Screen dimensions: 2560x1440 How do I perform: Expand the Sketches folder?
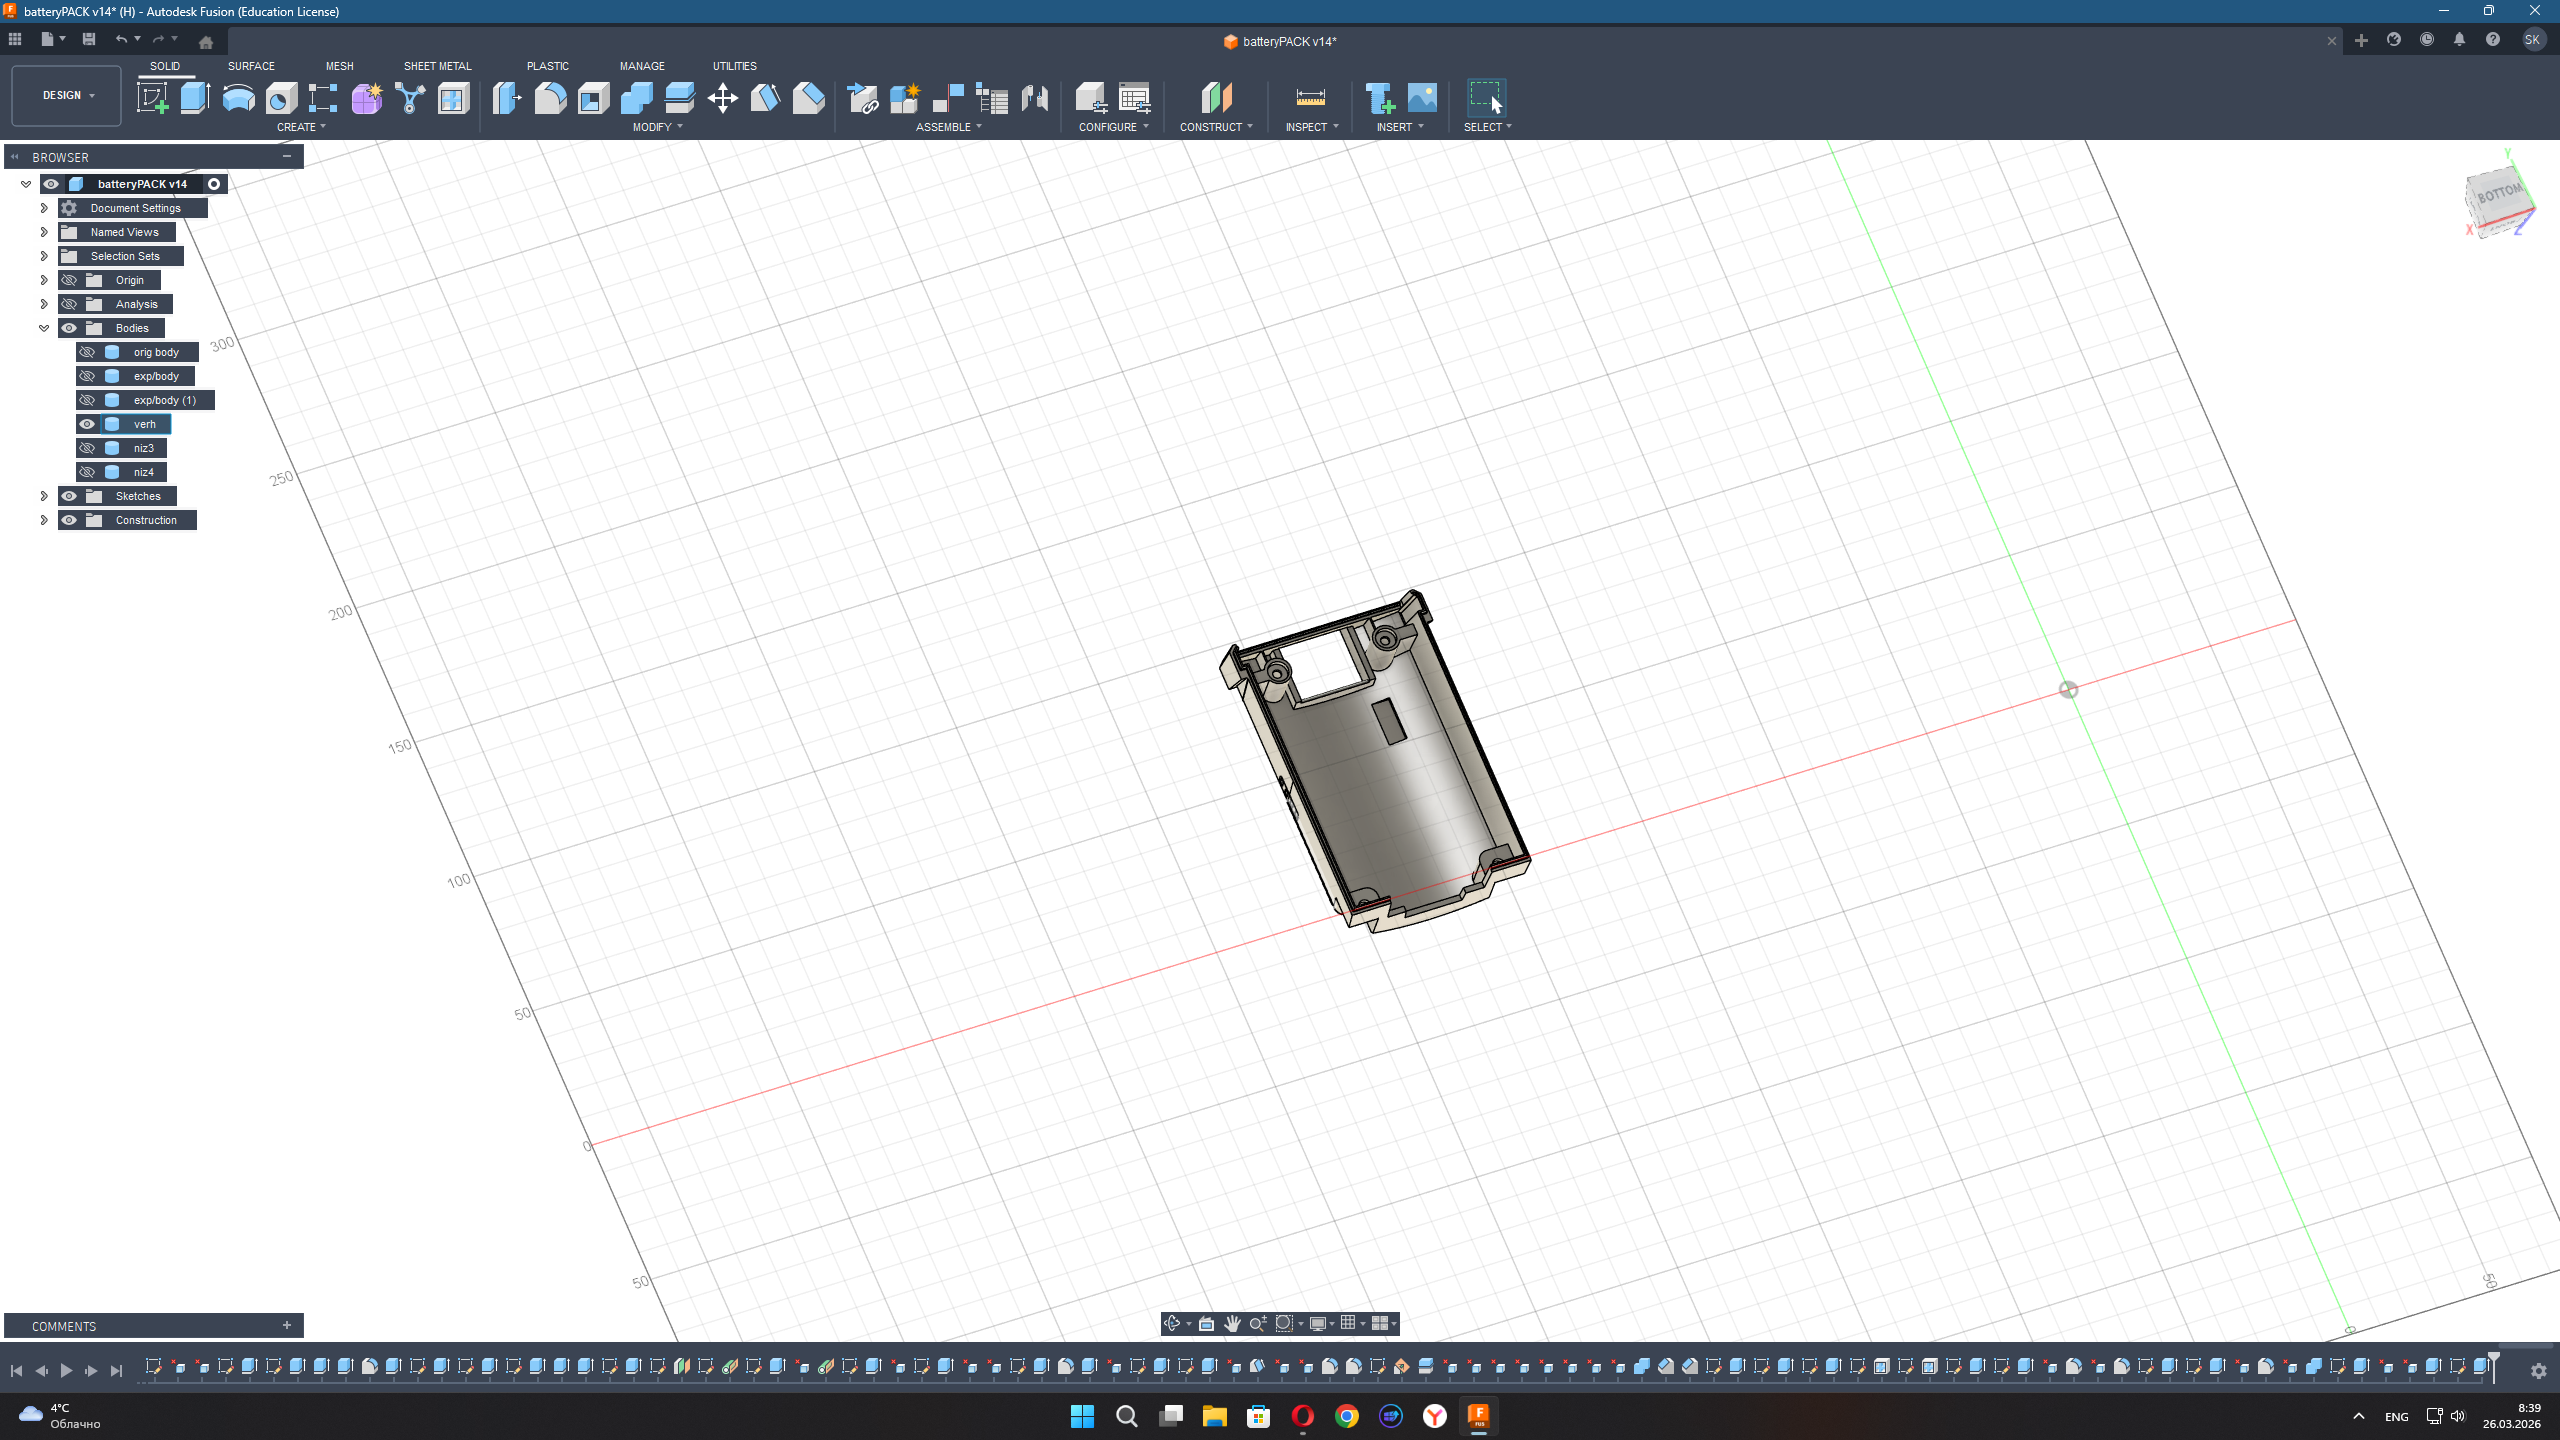pos(44,496)
